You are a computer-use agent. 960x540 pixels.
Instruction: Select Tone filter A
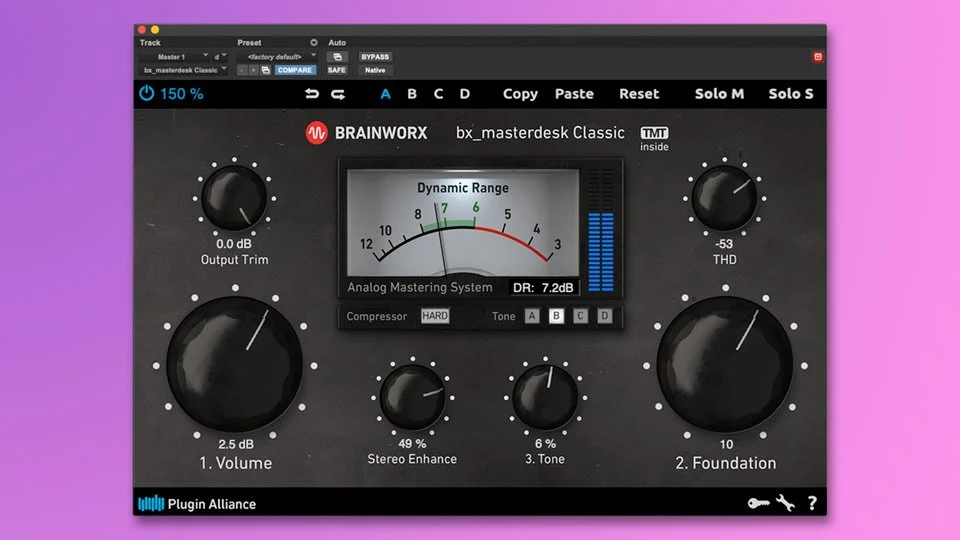click(x=532, y=316)
